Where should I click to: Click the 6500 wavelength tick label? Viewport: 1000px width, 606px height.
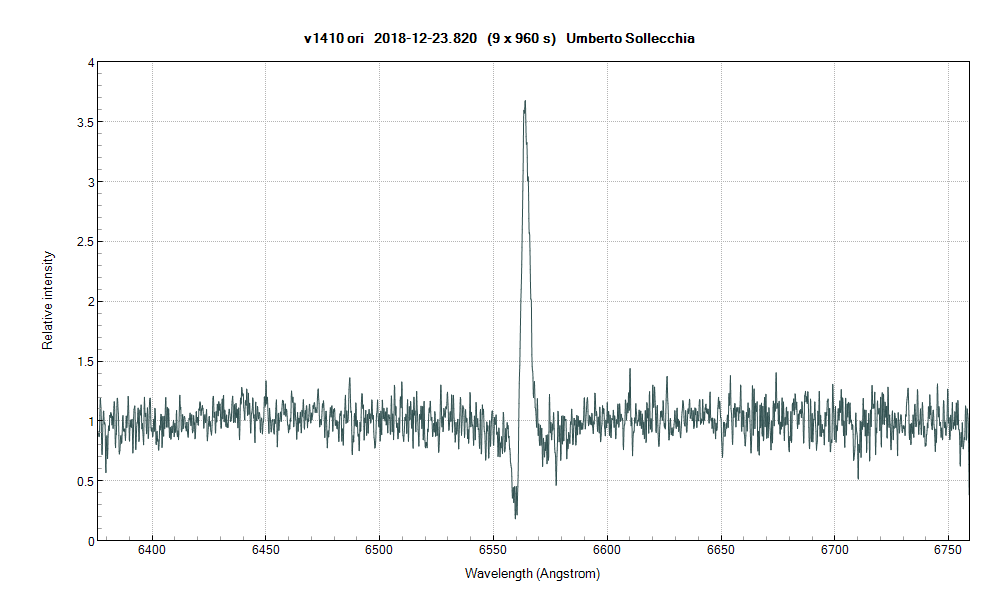pos(379,550)
